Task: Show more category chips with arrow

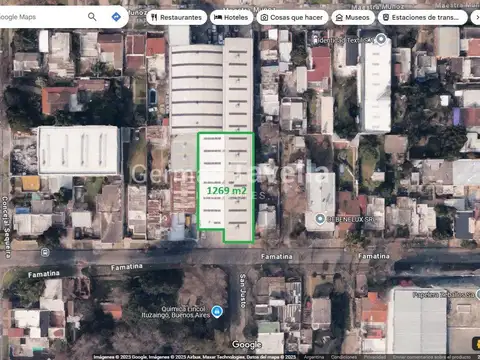Action: (x=476, y=17)
